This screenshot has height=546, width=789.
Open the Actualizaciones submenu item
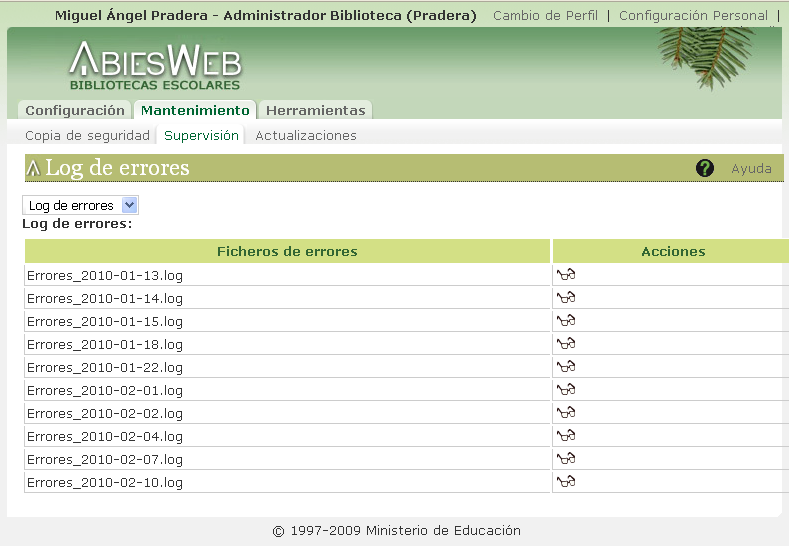306,136
